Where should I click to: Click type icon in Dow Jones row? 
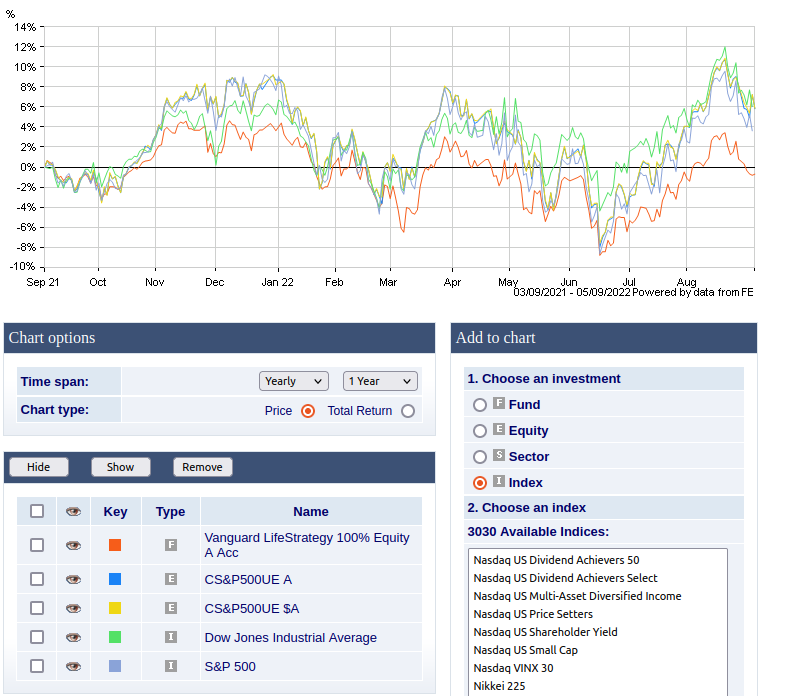(171, 637)
